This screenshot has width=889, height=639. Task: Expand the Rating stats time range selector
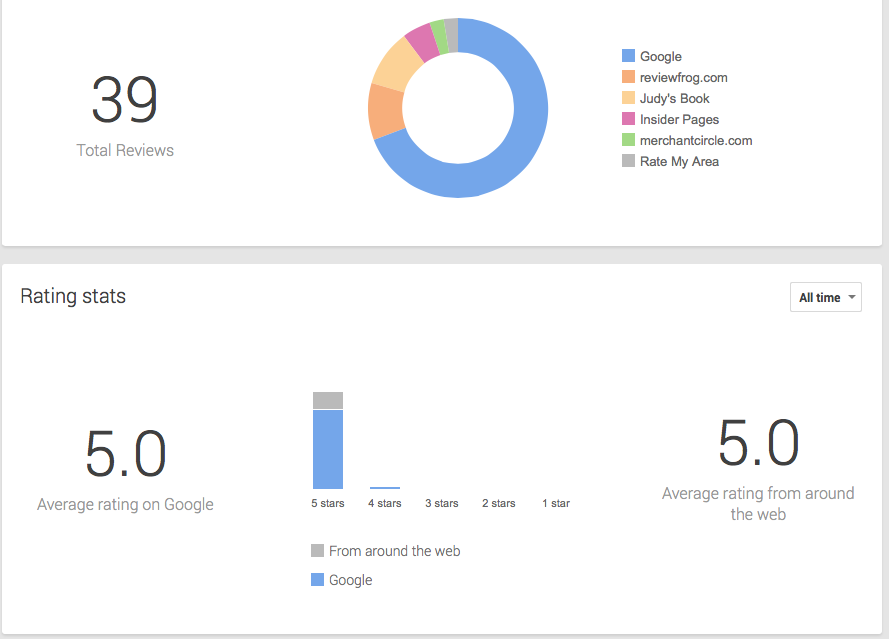point(825,297)
